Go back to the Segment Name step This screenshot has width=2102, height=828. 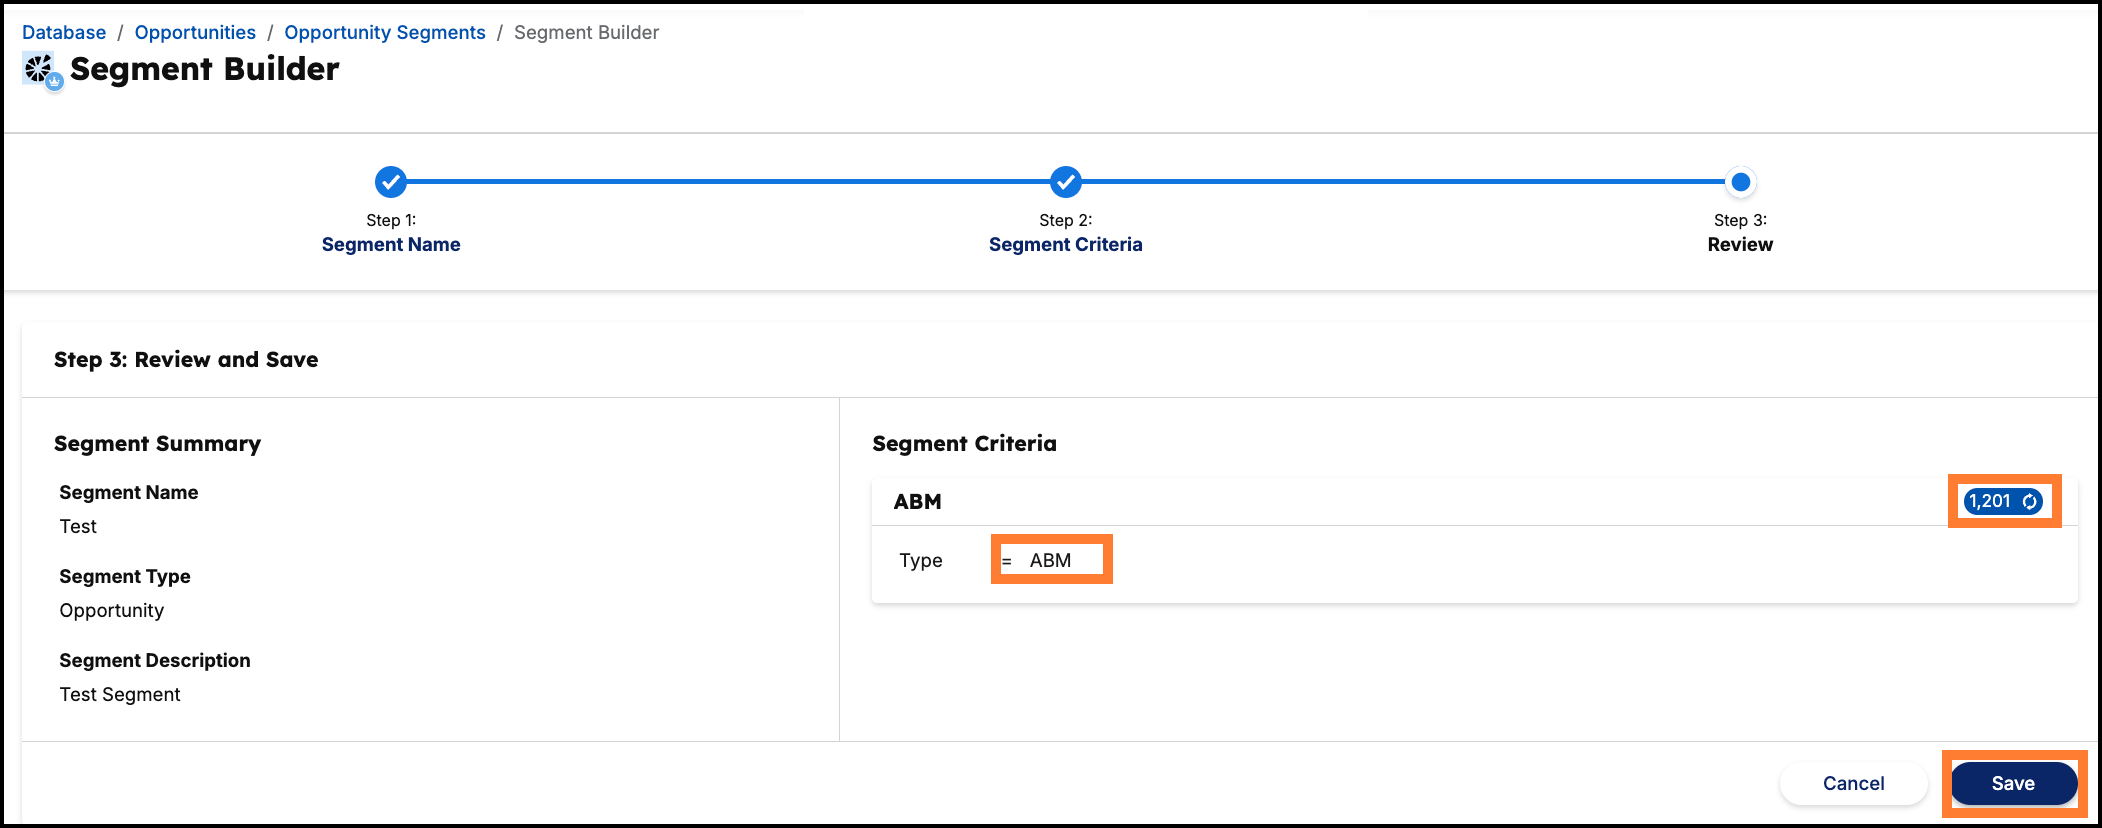pos(391,244)
